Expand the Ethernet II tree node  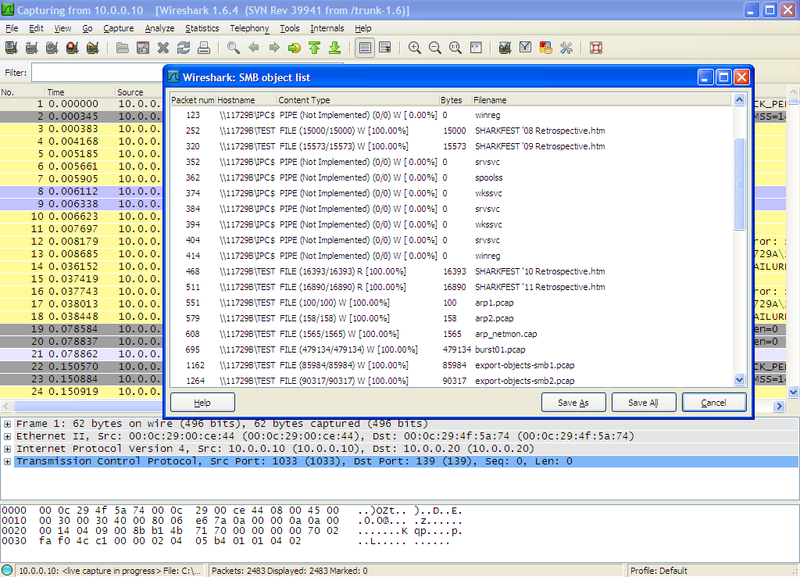7,436
